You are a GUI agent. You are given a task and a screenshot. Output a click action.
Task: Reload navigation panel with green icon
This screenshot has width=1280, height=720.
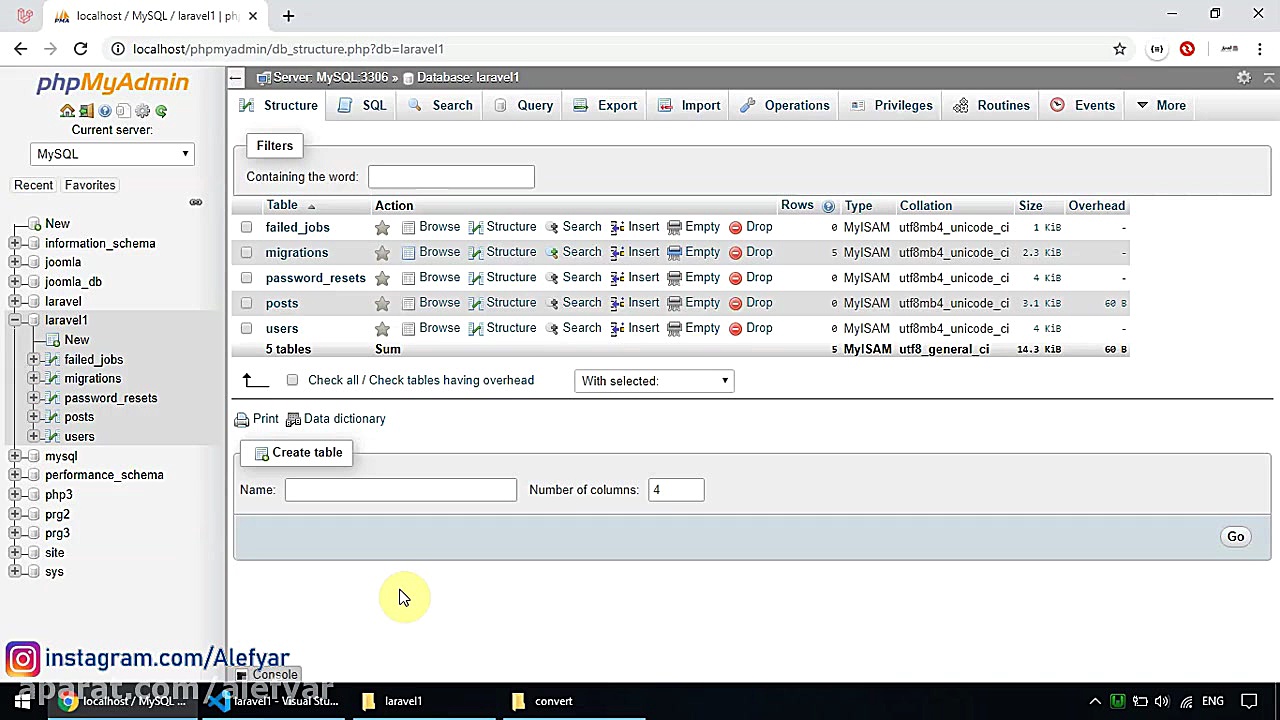coord(161,111)
